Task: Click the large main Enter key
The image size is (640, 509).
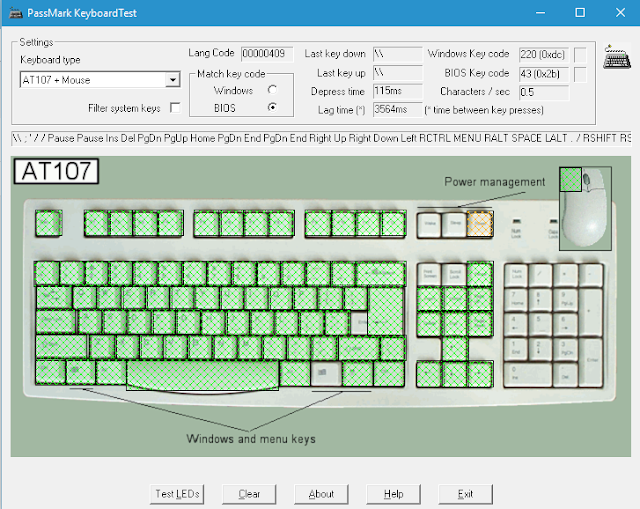Action: click(385, 312)
